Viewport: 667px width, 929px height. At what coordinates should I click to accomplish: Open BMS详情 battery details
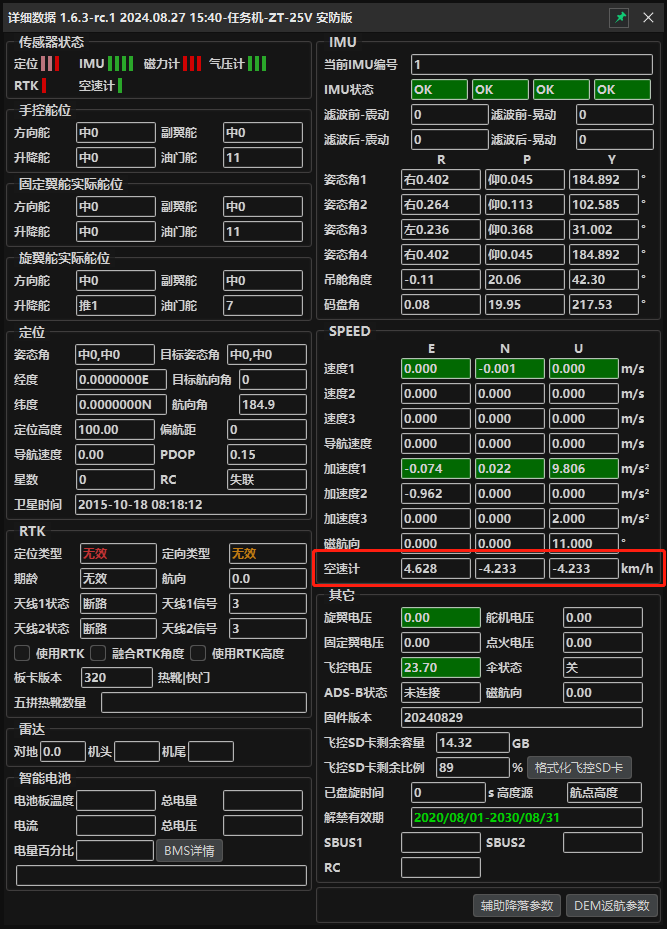pyautogui.click(x=190, y=851)
